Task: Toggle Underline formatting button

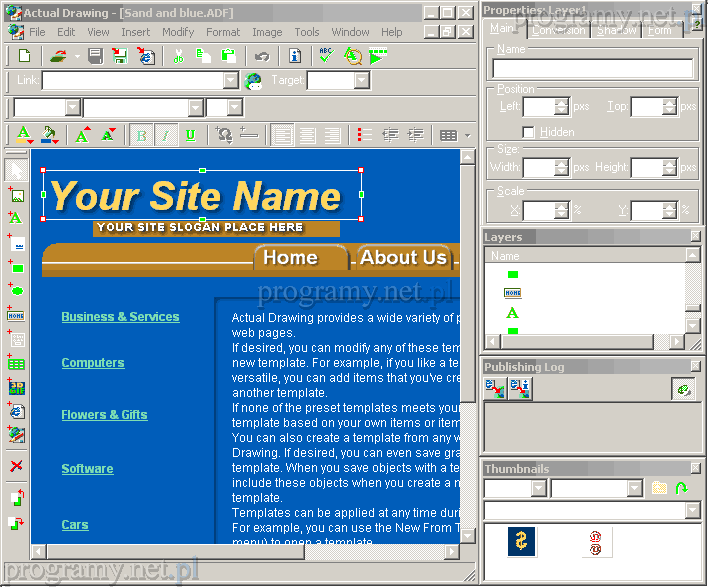Action: (189, 135)
